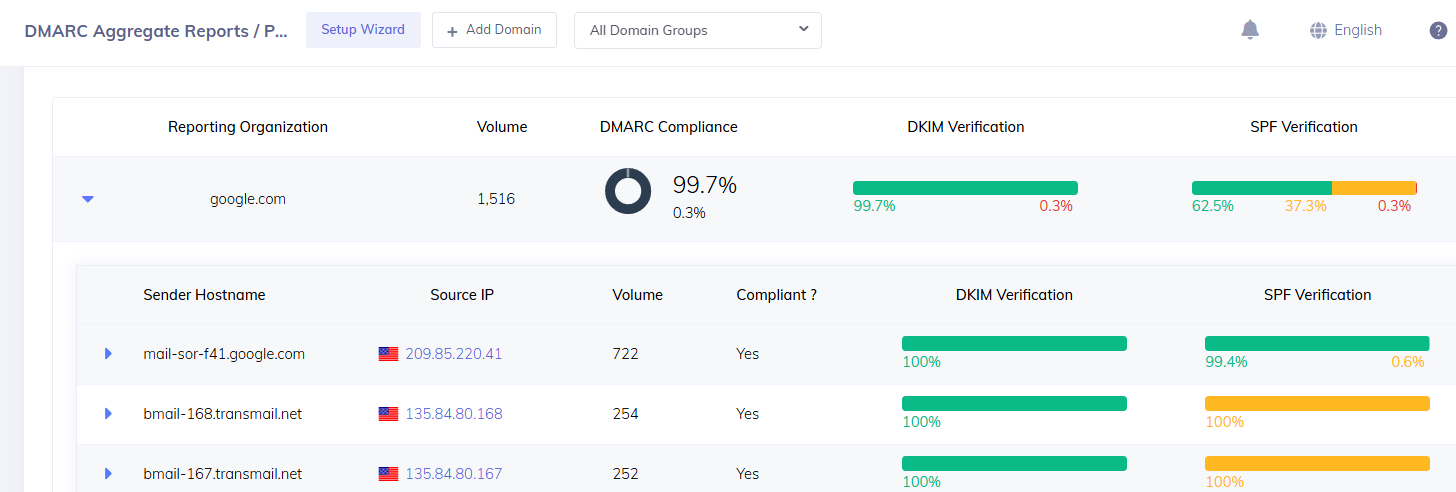
Task: Click google.com SPF Verification progress bar
Action: click(x=1304, y=188)
